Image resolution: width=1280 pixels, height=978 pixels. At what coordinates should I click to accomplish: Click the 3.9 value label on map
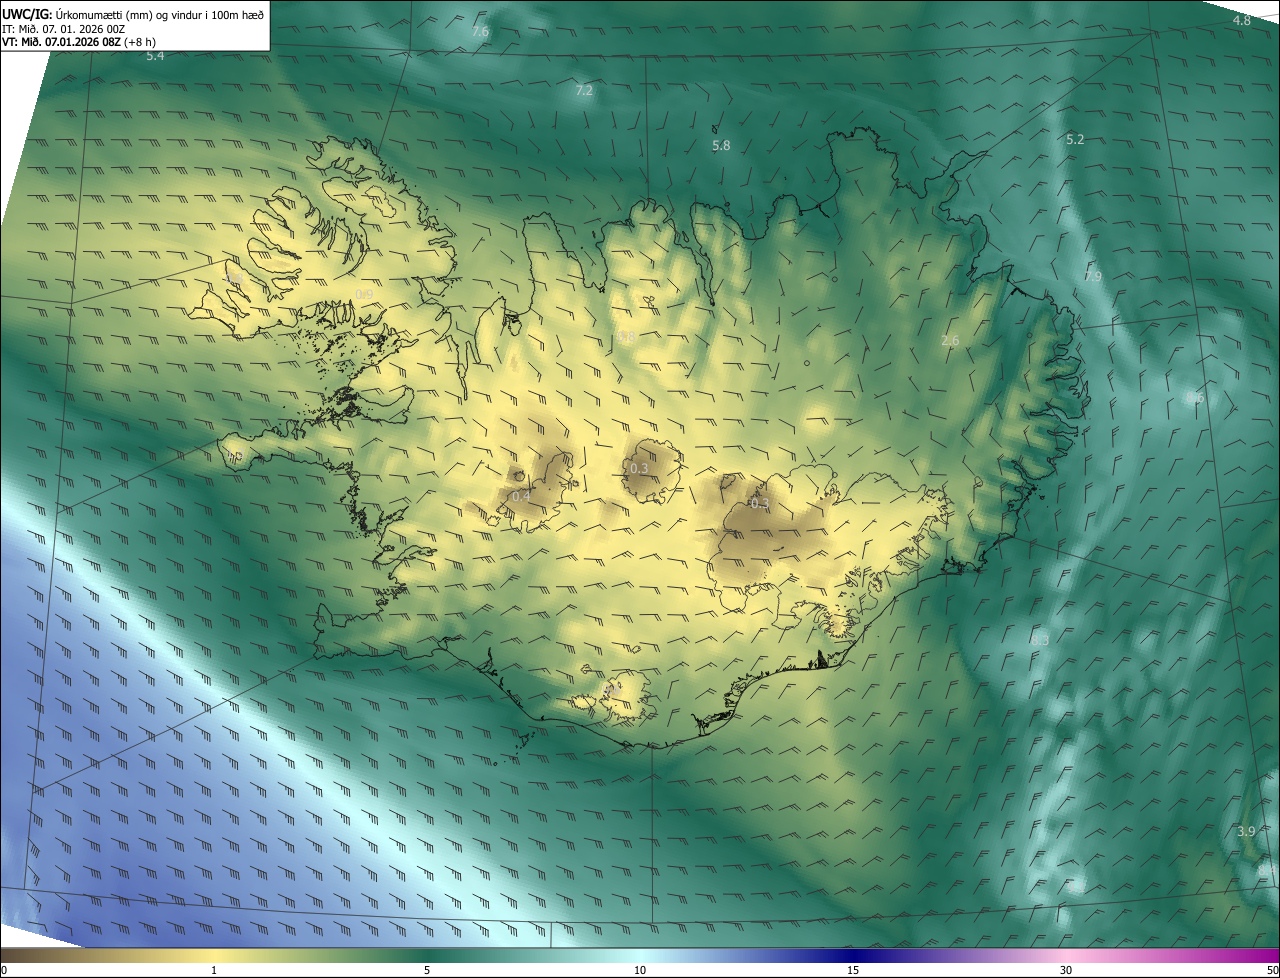click(x=1245, y=831)
